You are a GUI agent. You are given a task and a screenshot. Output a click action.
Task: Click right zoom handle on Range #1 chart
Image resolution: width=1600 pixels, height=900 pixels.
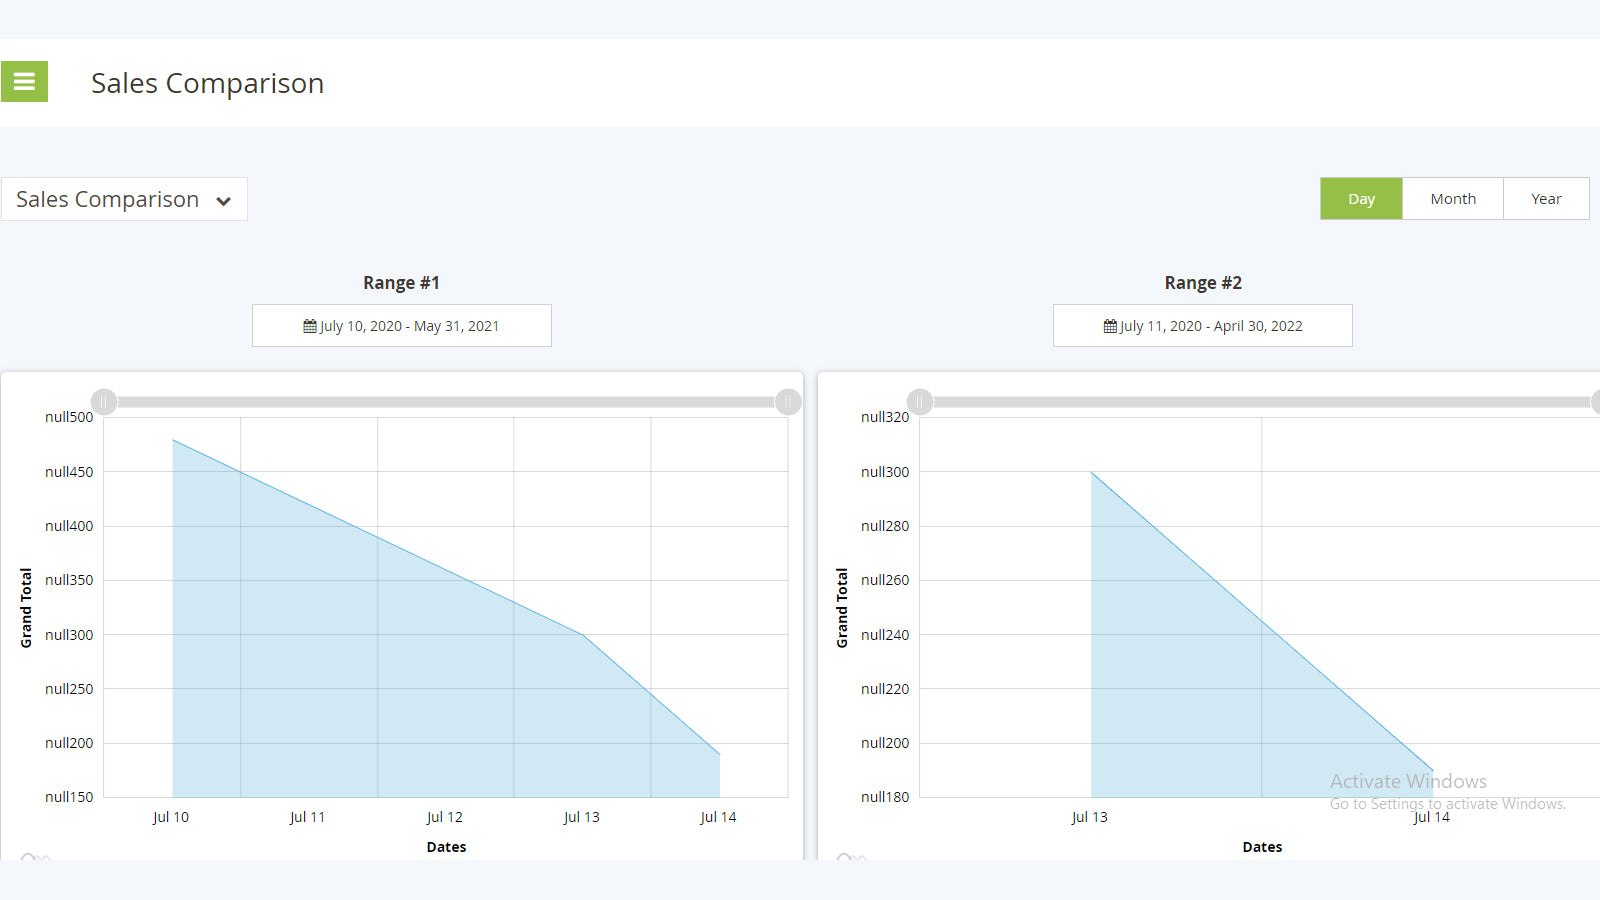pyautogui.click(x=788, y=402)
